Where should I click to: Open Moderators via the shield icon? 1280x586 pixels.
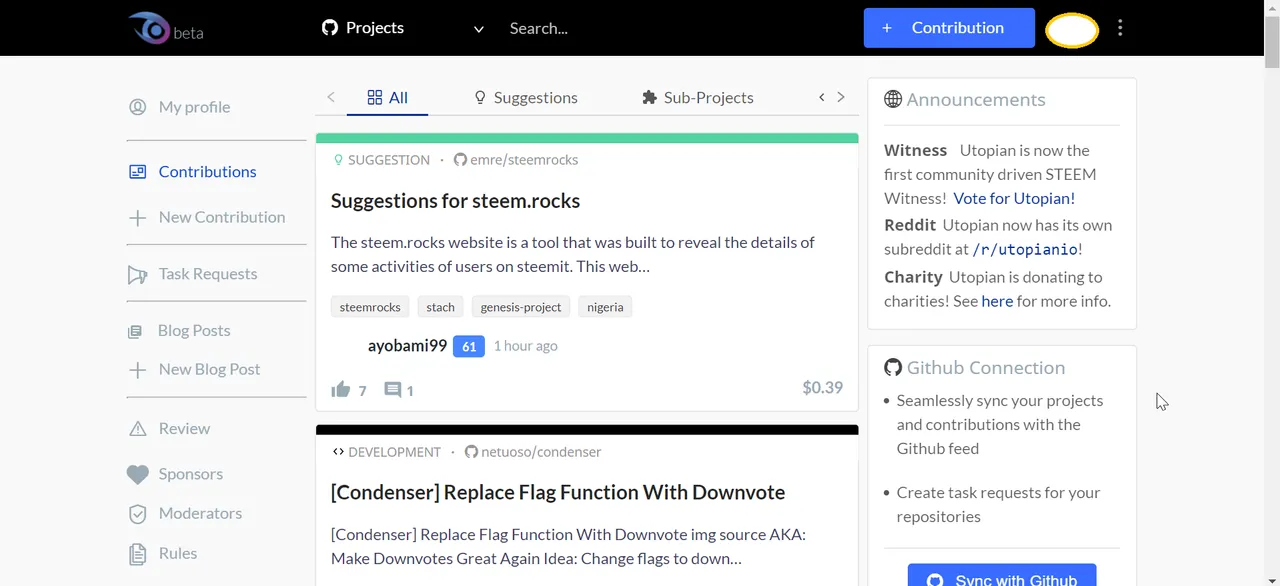[x=138, y=514]
